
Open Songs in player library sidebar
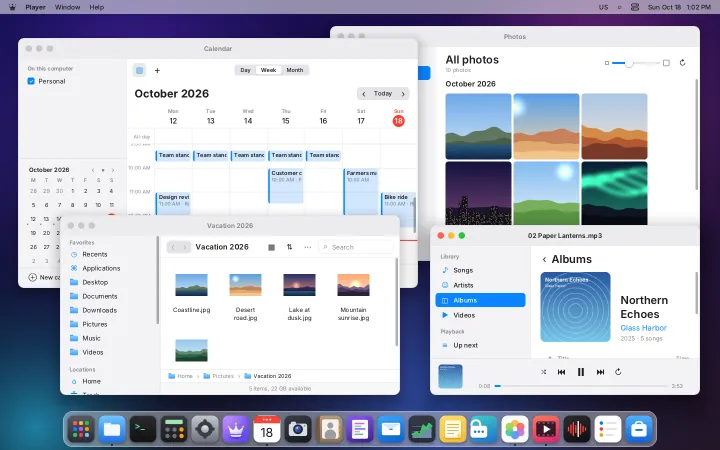(x=480, y=270)
